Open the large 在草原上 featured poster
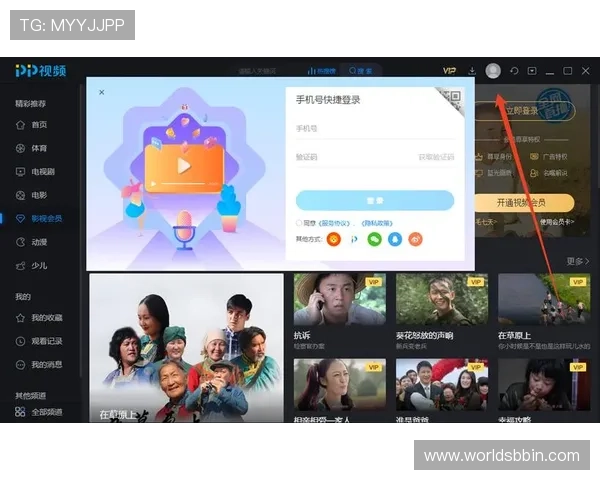This screenshot has width=600, height=480. click(x=186, y=348)
